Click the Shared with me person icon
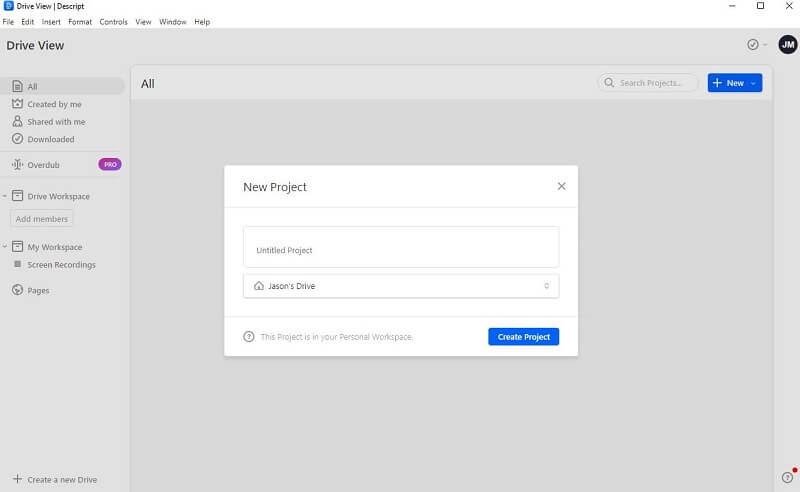This screenshot has width=800, height=492. coord(17,121)
